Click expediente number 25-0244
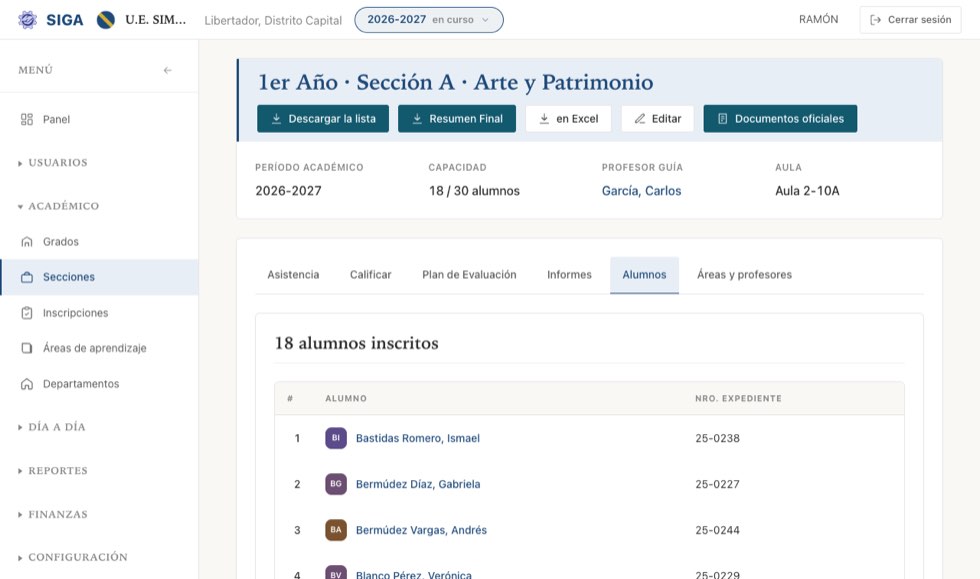980x579 pixels. tap(718, 530)
